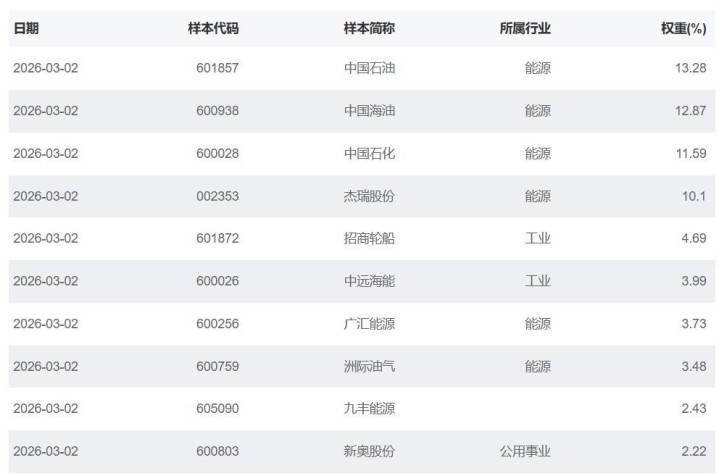Select the weight value 4.69
The image size is (719, 476).
[694, 238]
